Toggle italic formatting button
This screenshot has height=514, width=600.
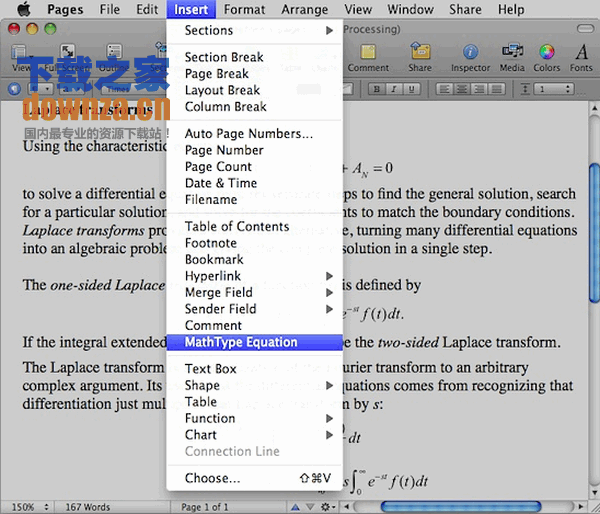tap(394, 89)
